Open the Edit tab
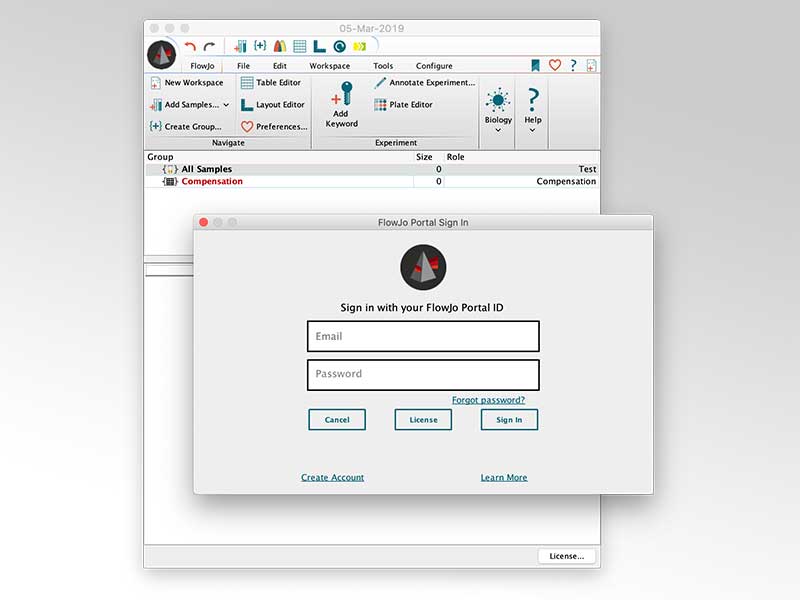The height and width of the screenshot is (600, 800). point(280,66)
